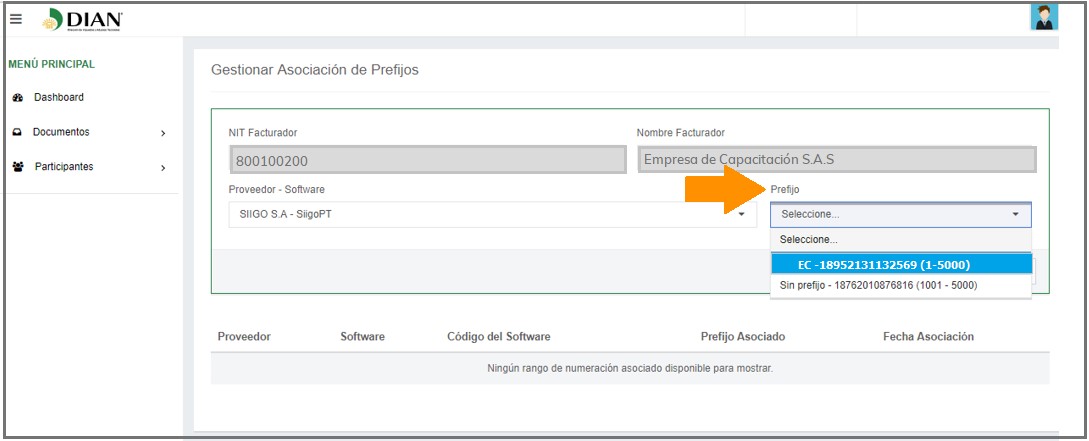Viewport: 1089px width, 441px height.
Task: Click the Prefijo dropdown box
Action: click(x=899, y=214)
